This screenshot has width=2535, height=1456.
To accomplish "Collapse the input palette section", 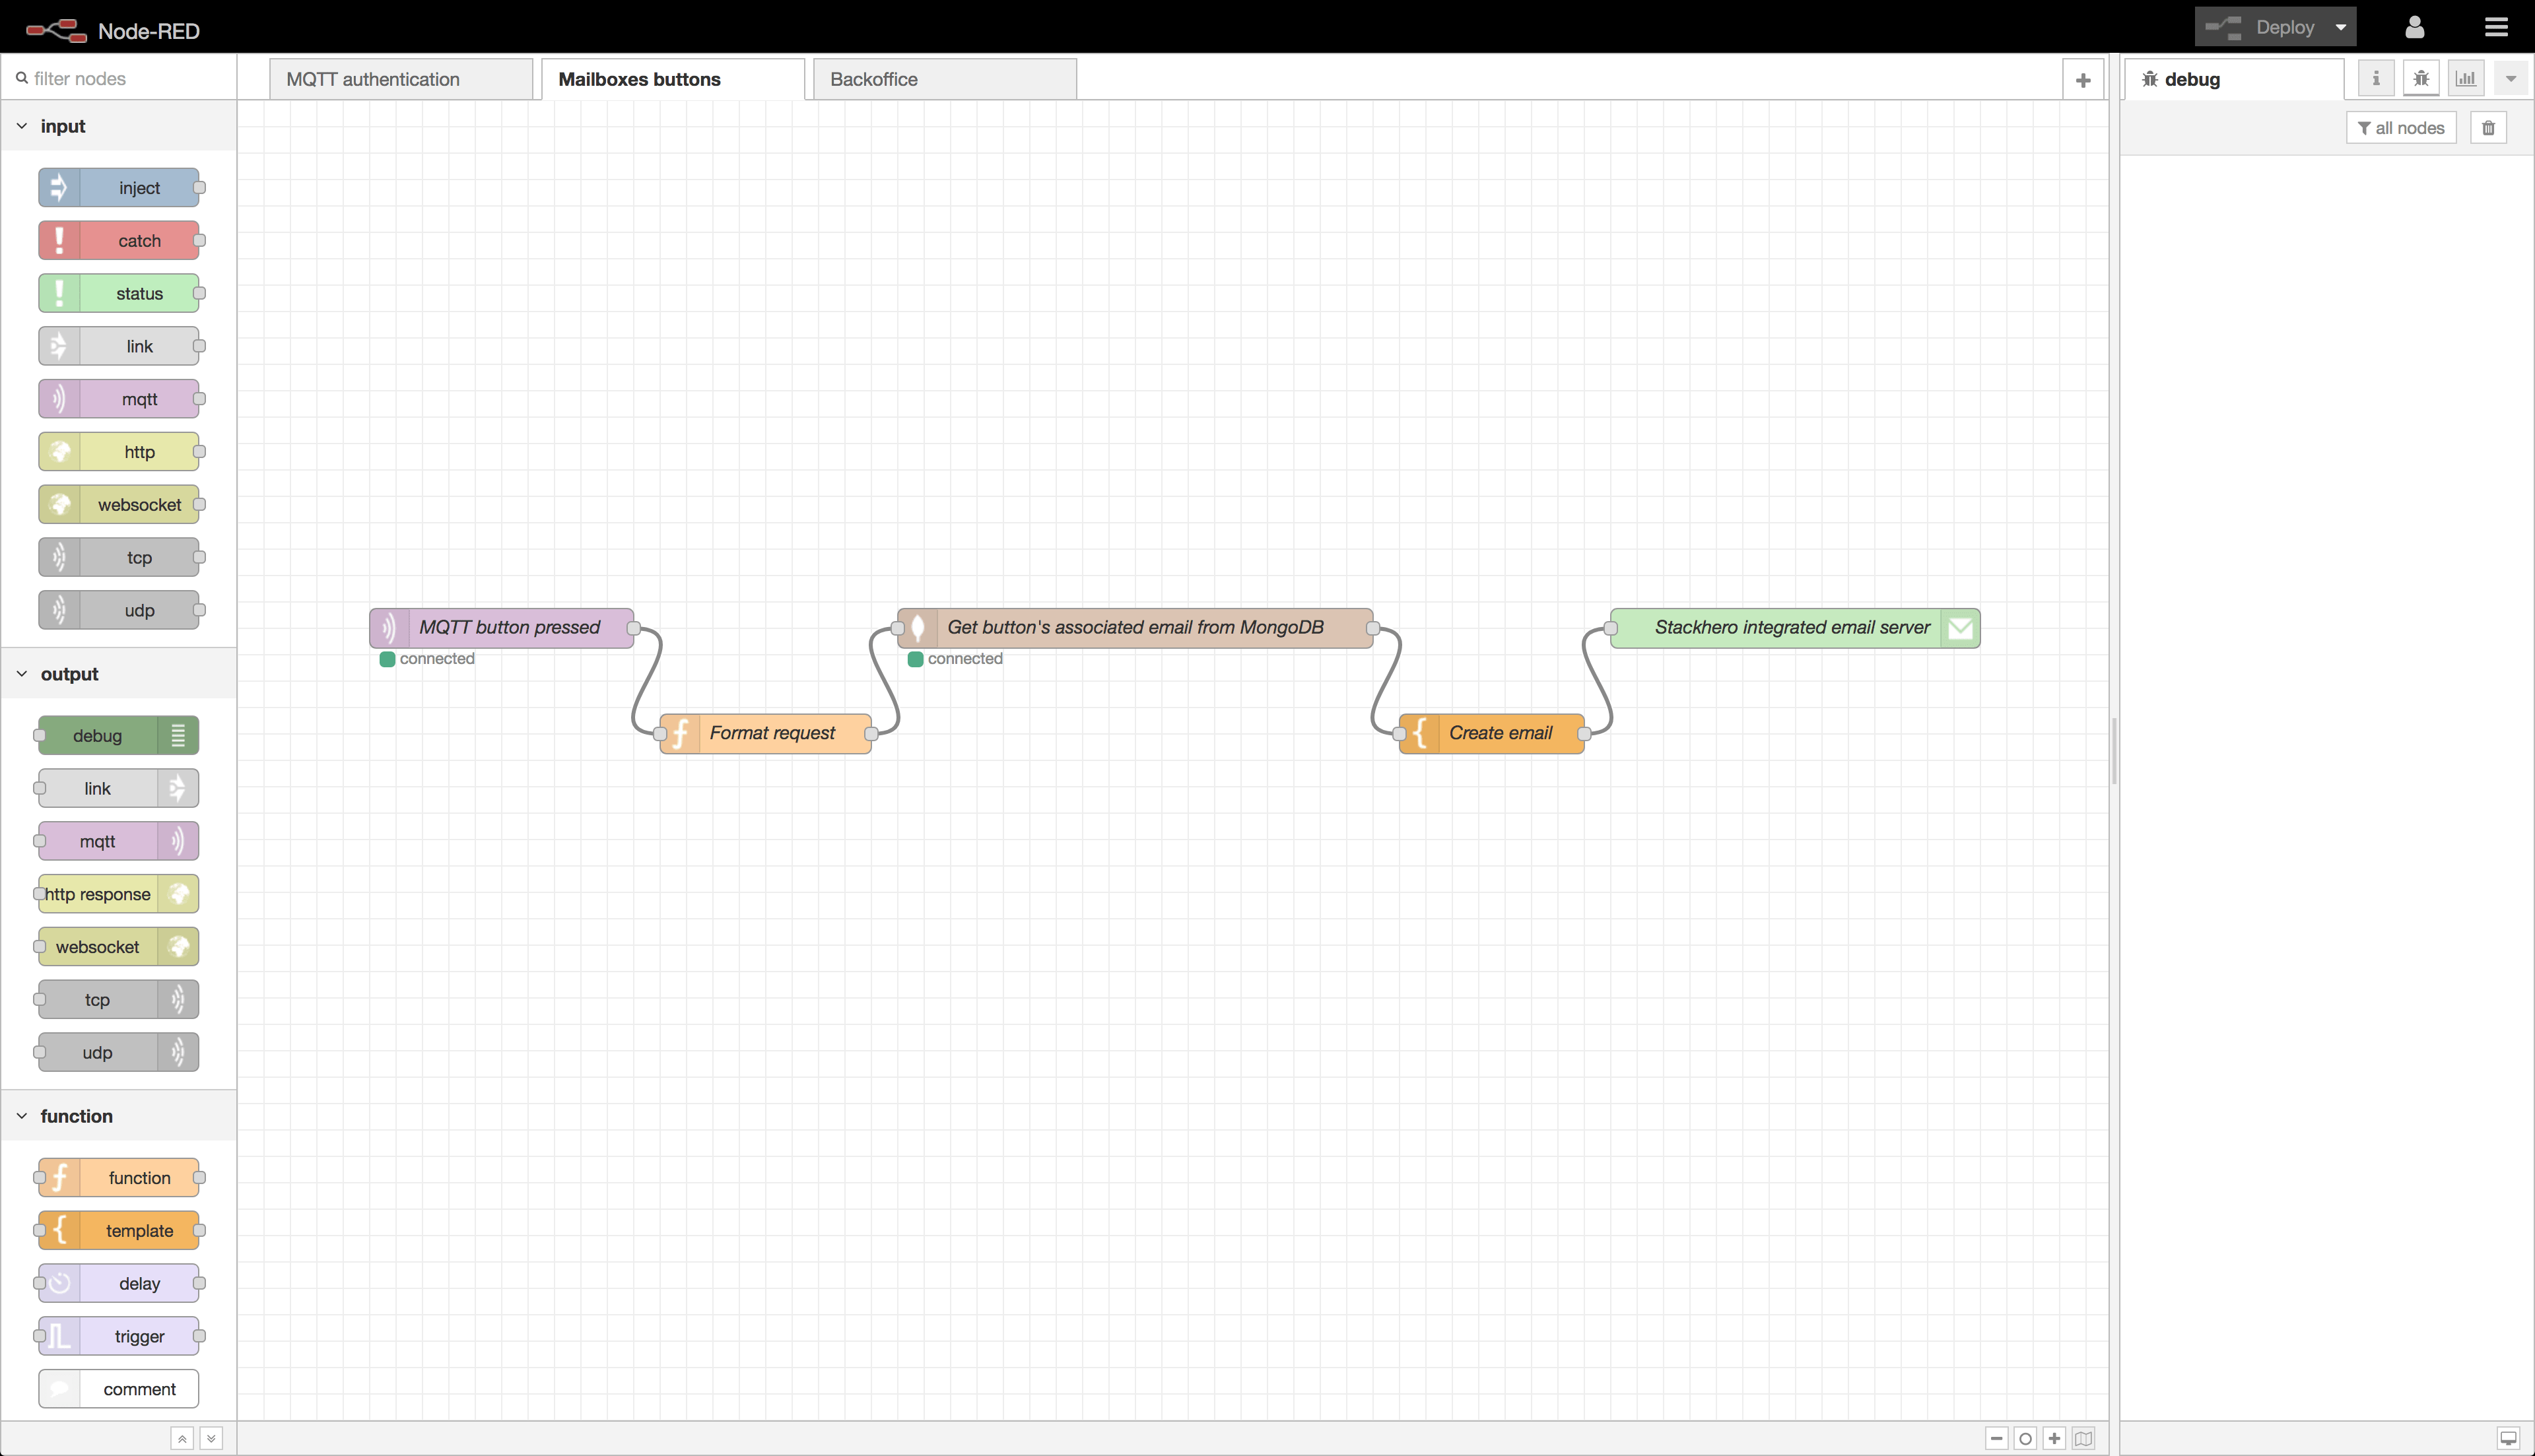I will [x=22, y=125].
